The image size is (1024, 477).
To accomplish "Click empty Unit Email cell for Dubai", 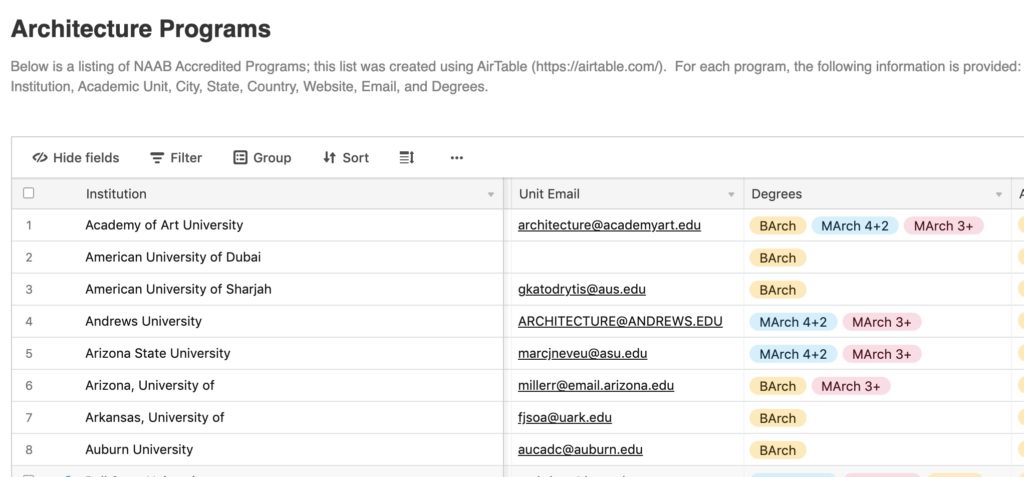I will tap(627, 257).
